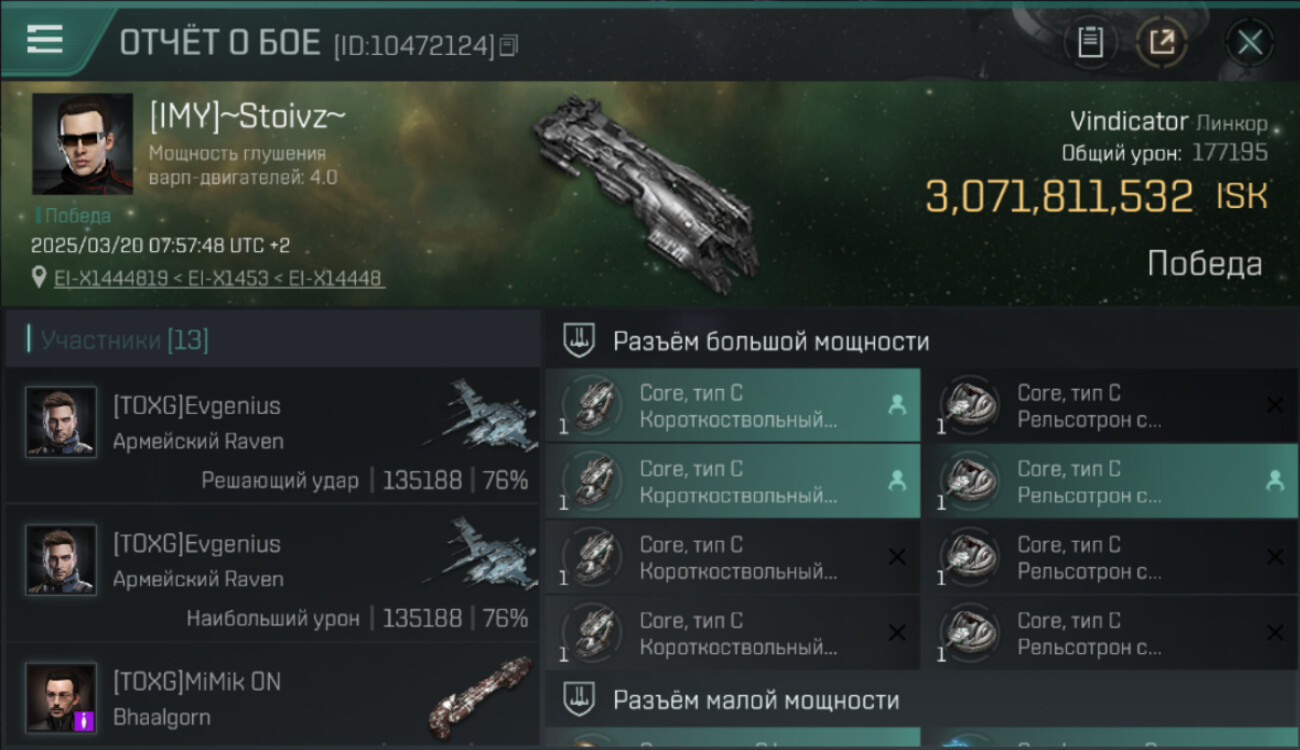The height and width of the screenshot is (750, 1300).
Task: Click the MiMik ON Bhaalgorn entry
Action: (272, 700)
